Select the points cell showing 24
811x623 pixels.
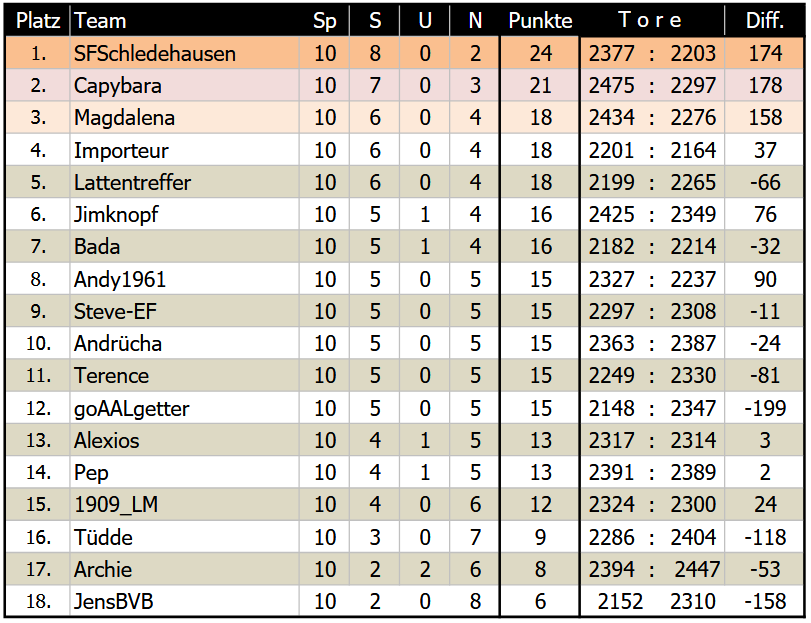[540, 54]
